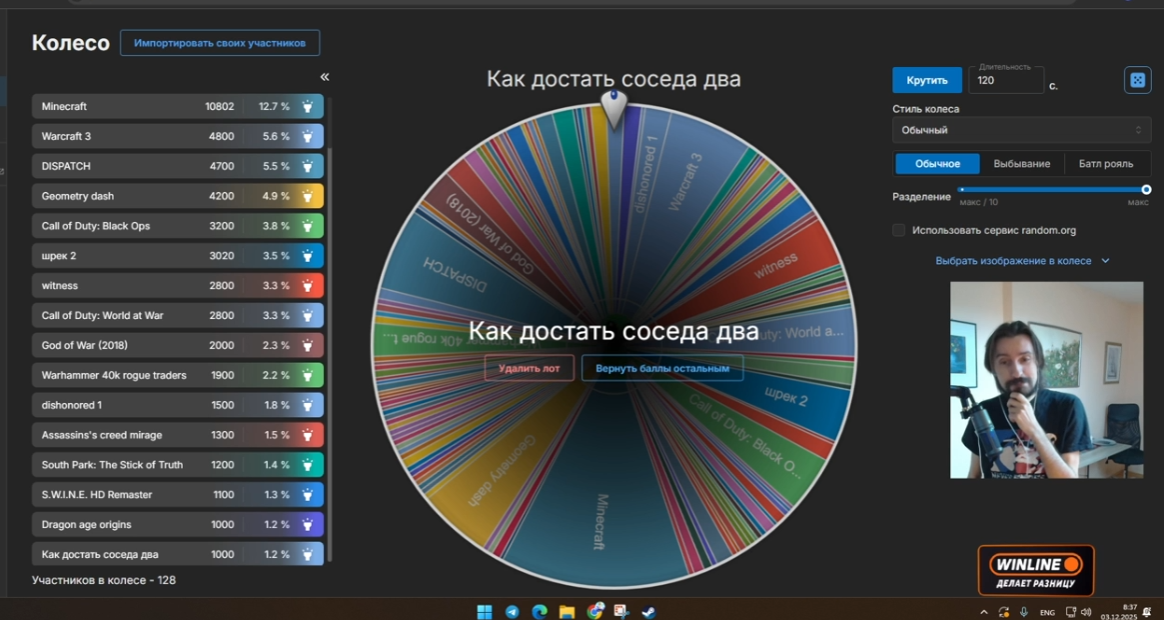
Task: Expand Выбрать изображение в колесе
Action: click(x=1021, y=261)
